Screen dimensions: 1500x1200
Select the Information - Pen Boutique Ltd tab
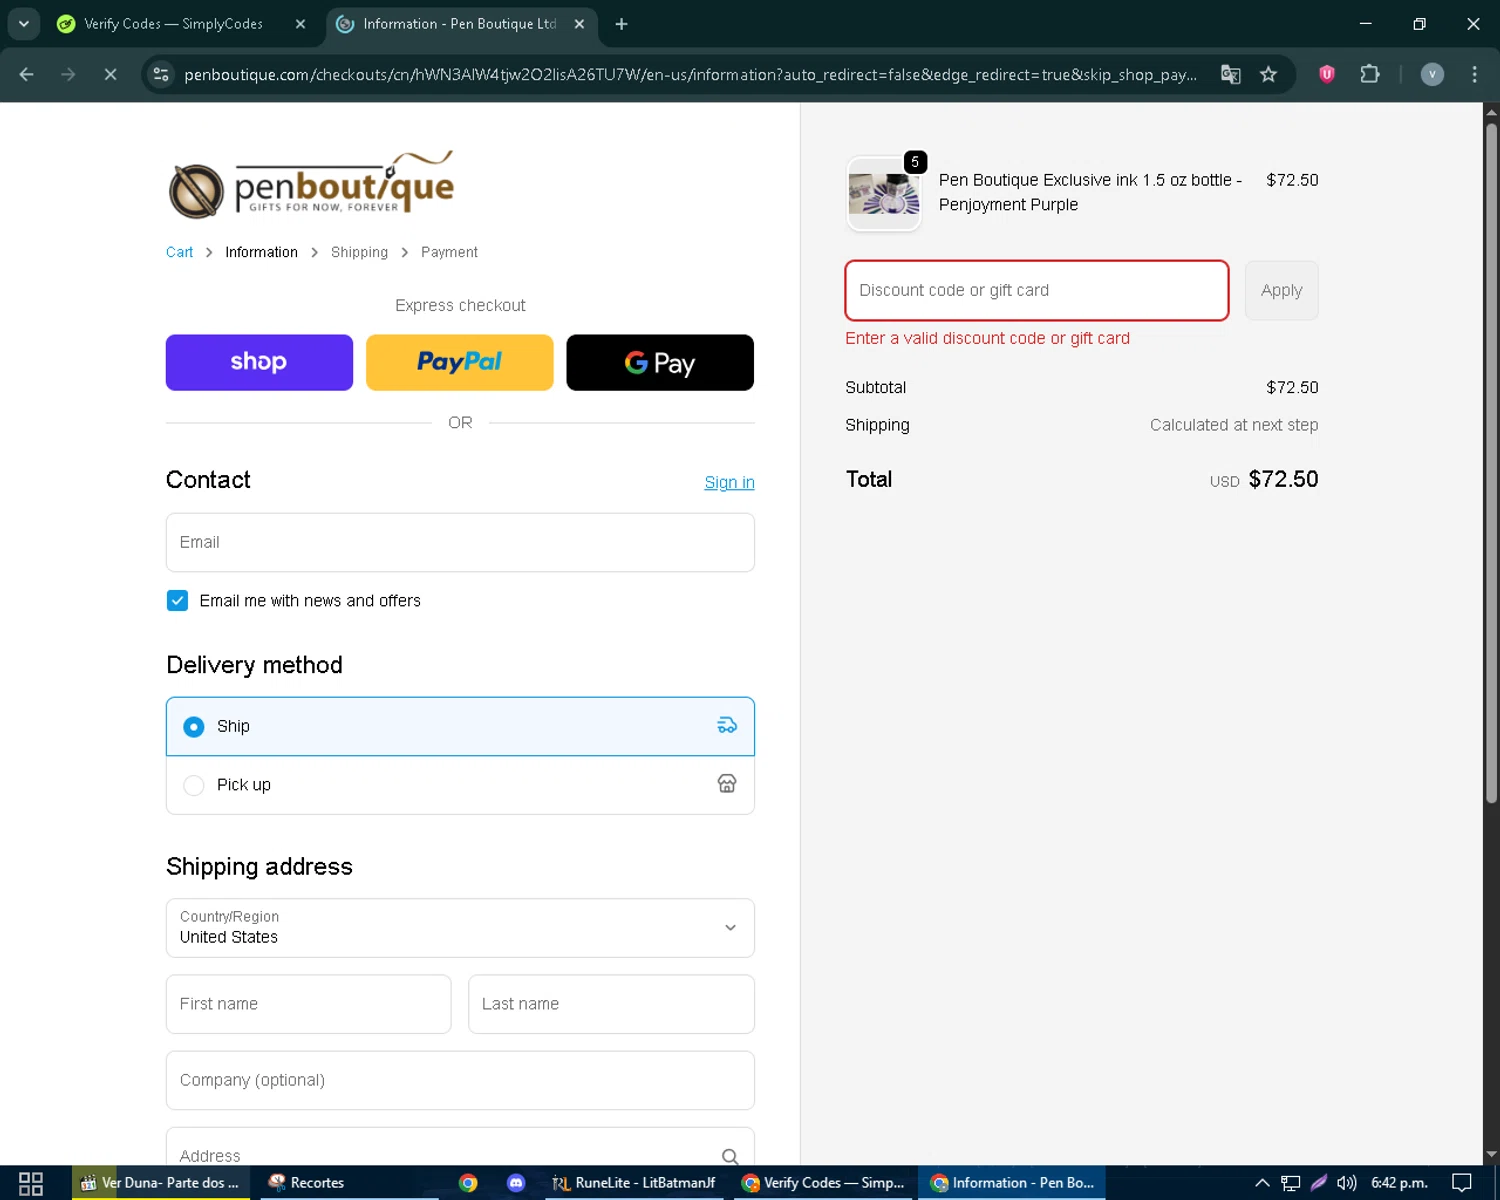(x=460, y=24)
